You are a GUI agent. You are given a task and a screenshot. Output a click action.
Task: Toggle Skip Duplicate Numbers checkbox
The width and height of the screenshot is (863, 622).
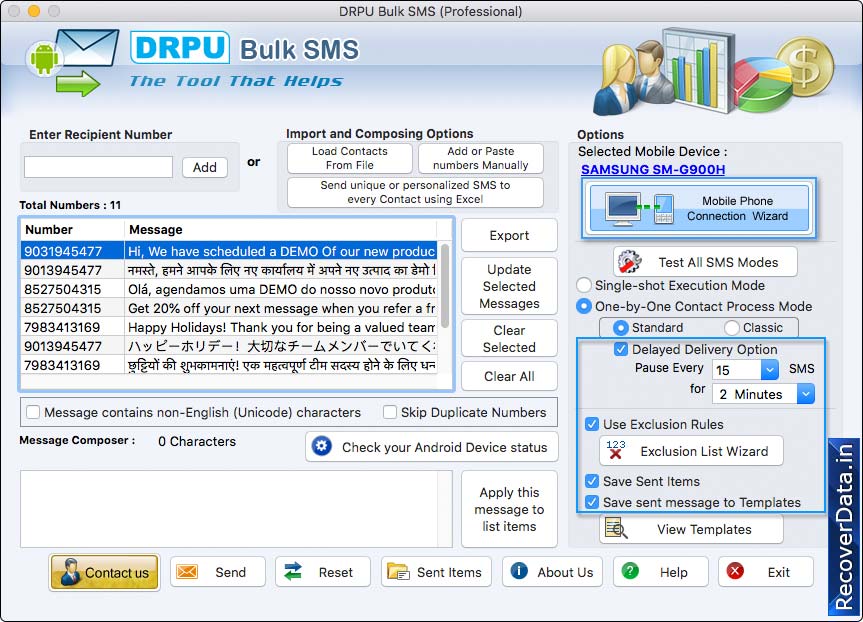390,412
